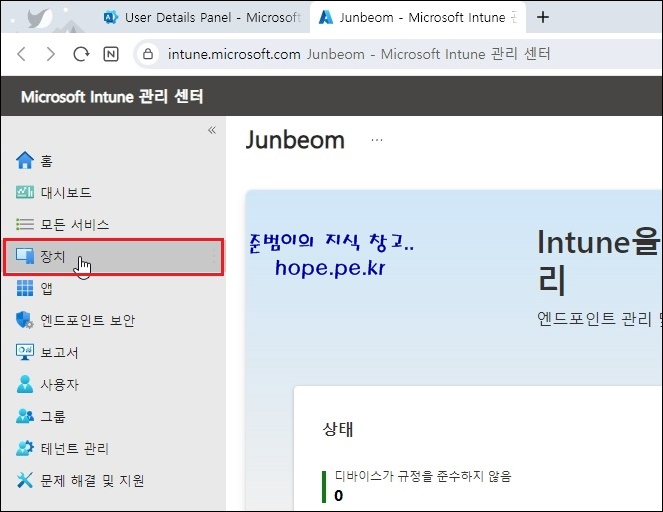The height and width of the screenshot is (512, 663).
Task: Click the Junbeom page title
Action: click(295, 140)
